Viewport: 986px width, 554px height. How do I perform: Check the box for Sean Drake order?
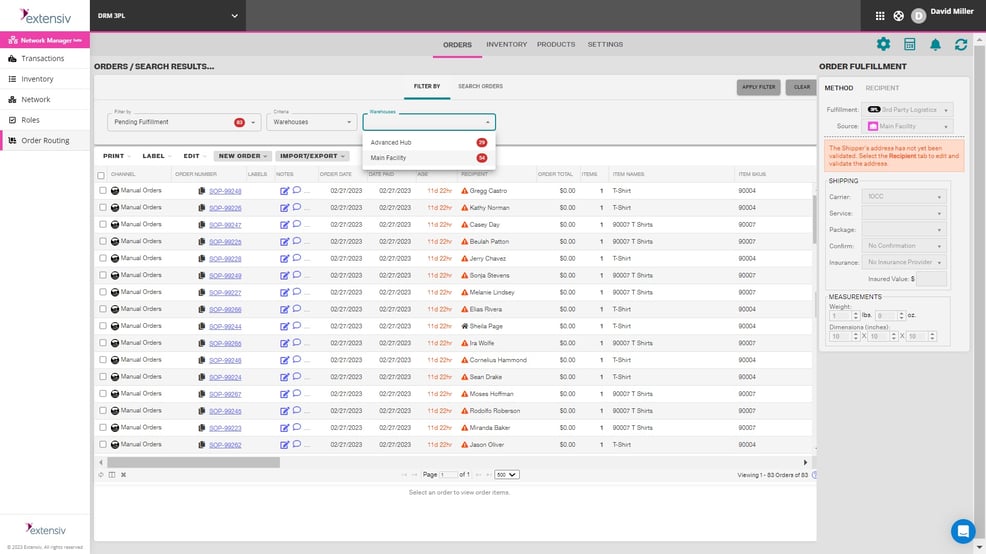102,377
